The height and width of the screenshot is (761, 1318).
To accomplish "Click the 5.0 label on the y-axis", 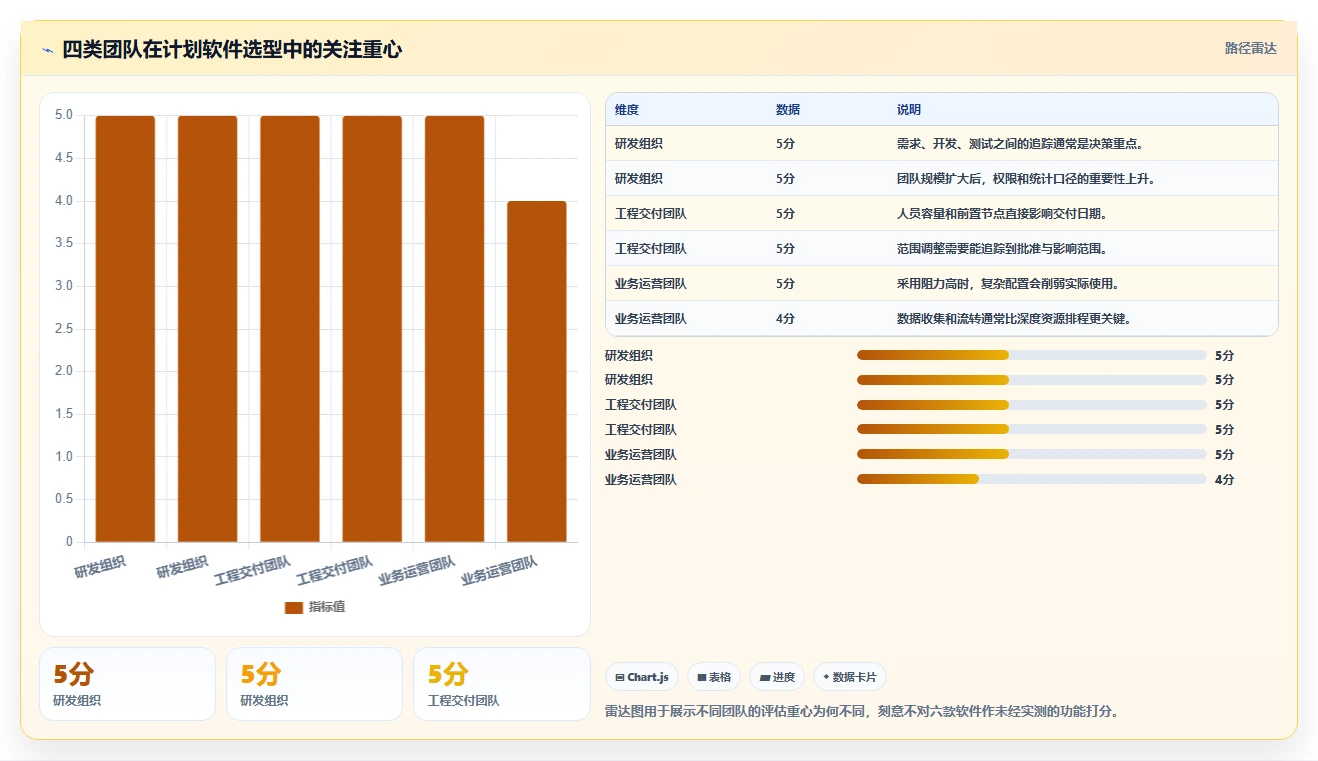I will coord(63,115).
